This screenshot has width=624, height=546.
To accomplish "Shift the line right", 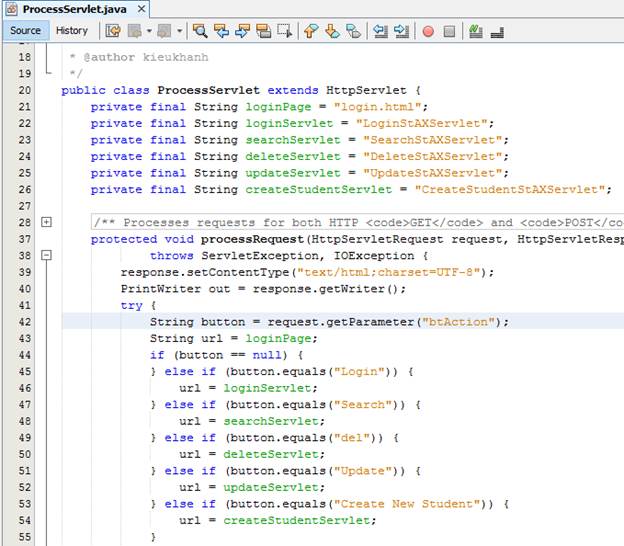I will [401, 31].
